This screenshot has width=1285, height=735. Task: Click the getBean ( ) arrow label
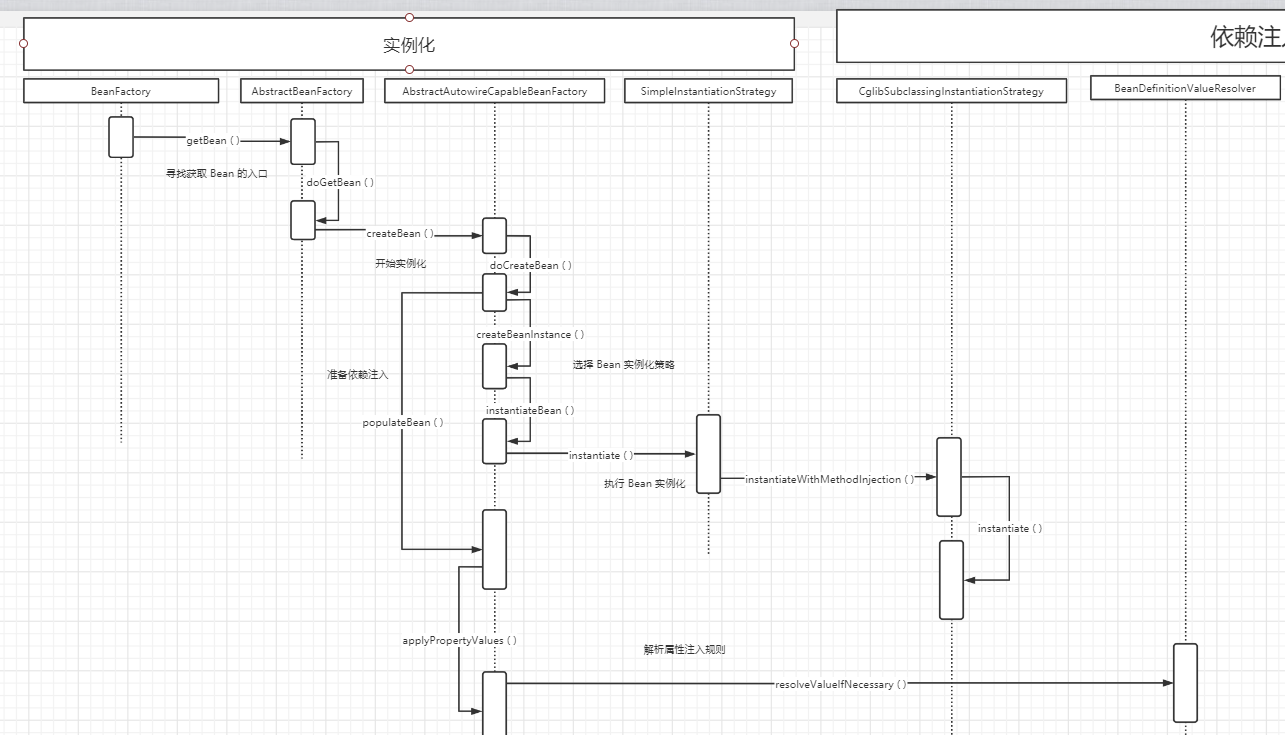tap(213, 141)
